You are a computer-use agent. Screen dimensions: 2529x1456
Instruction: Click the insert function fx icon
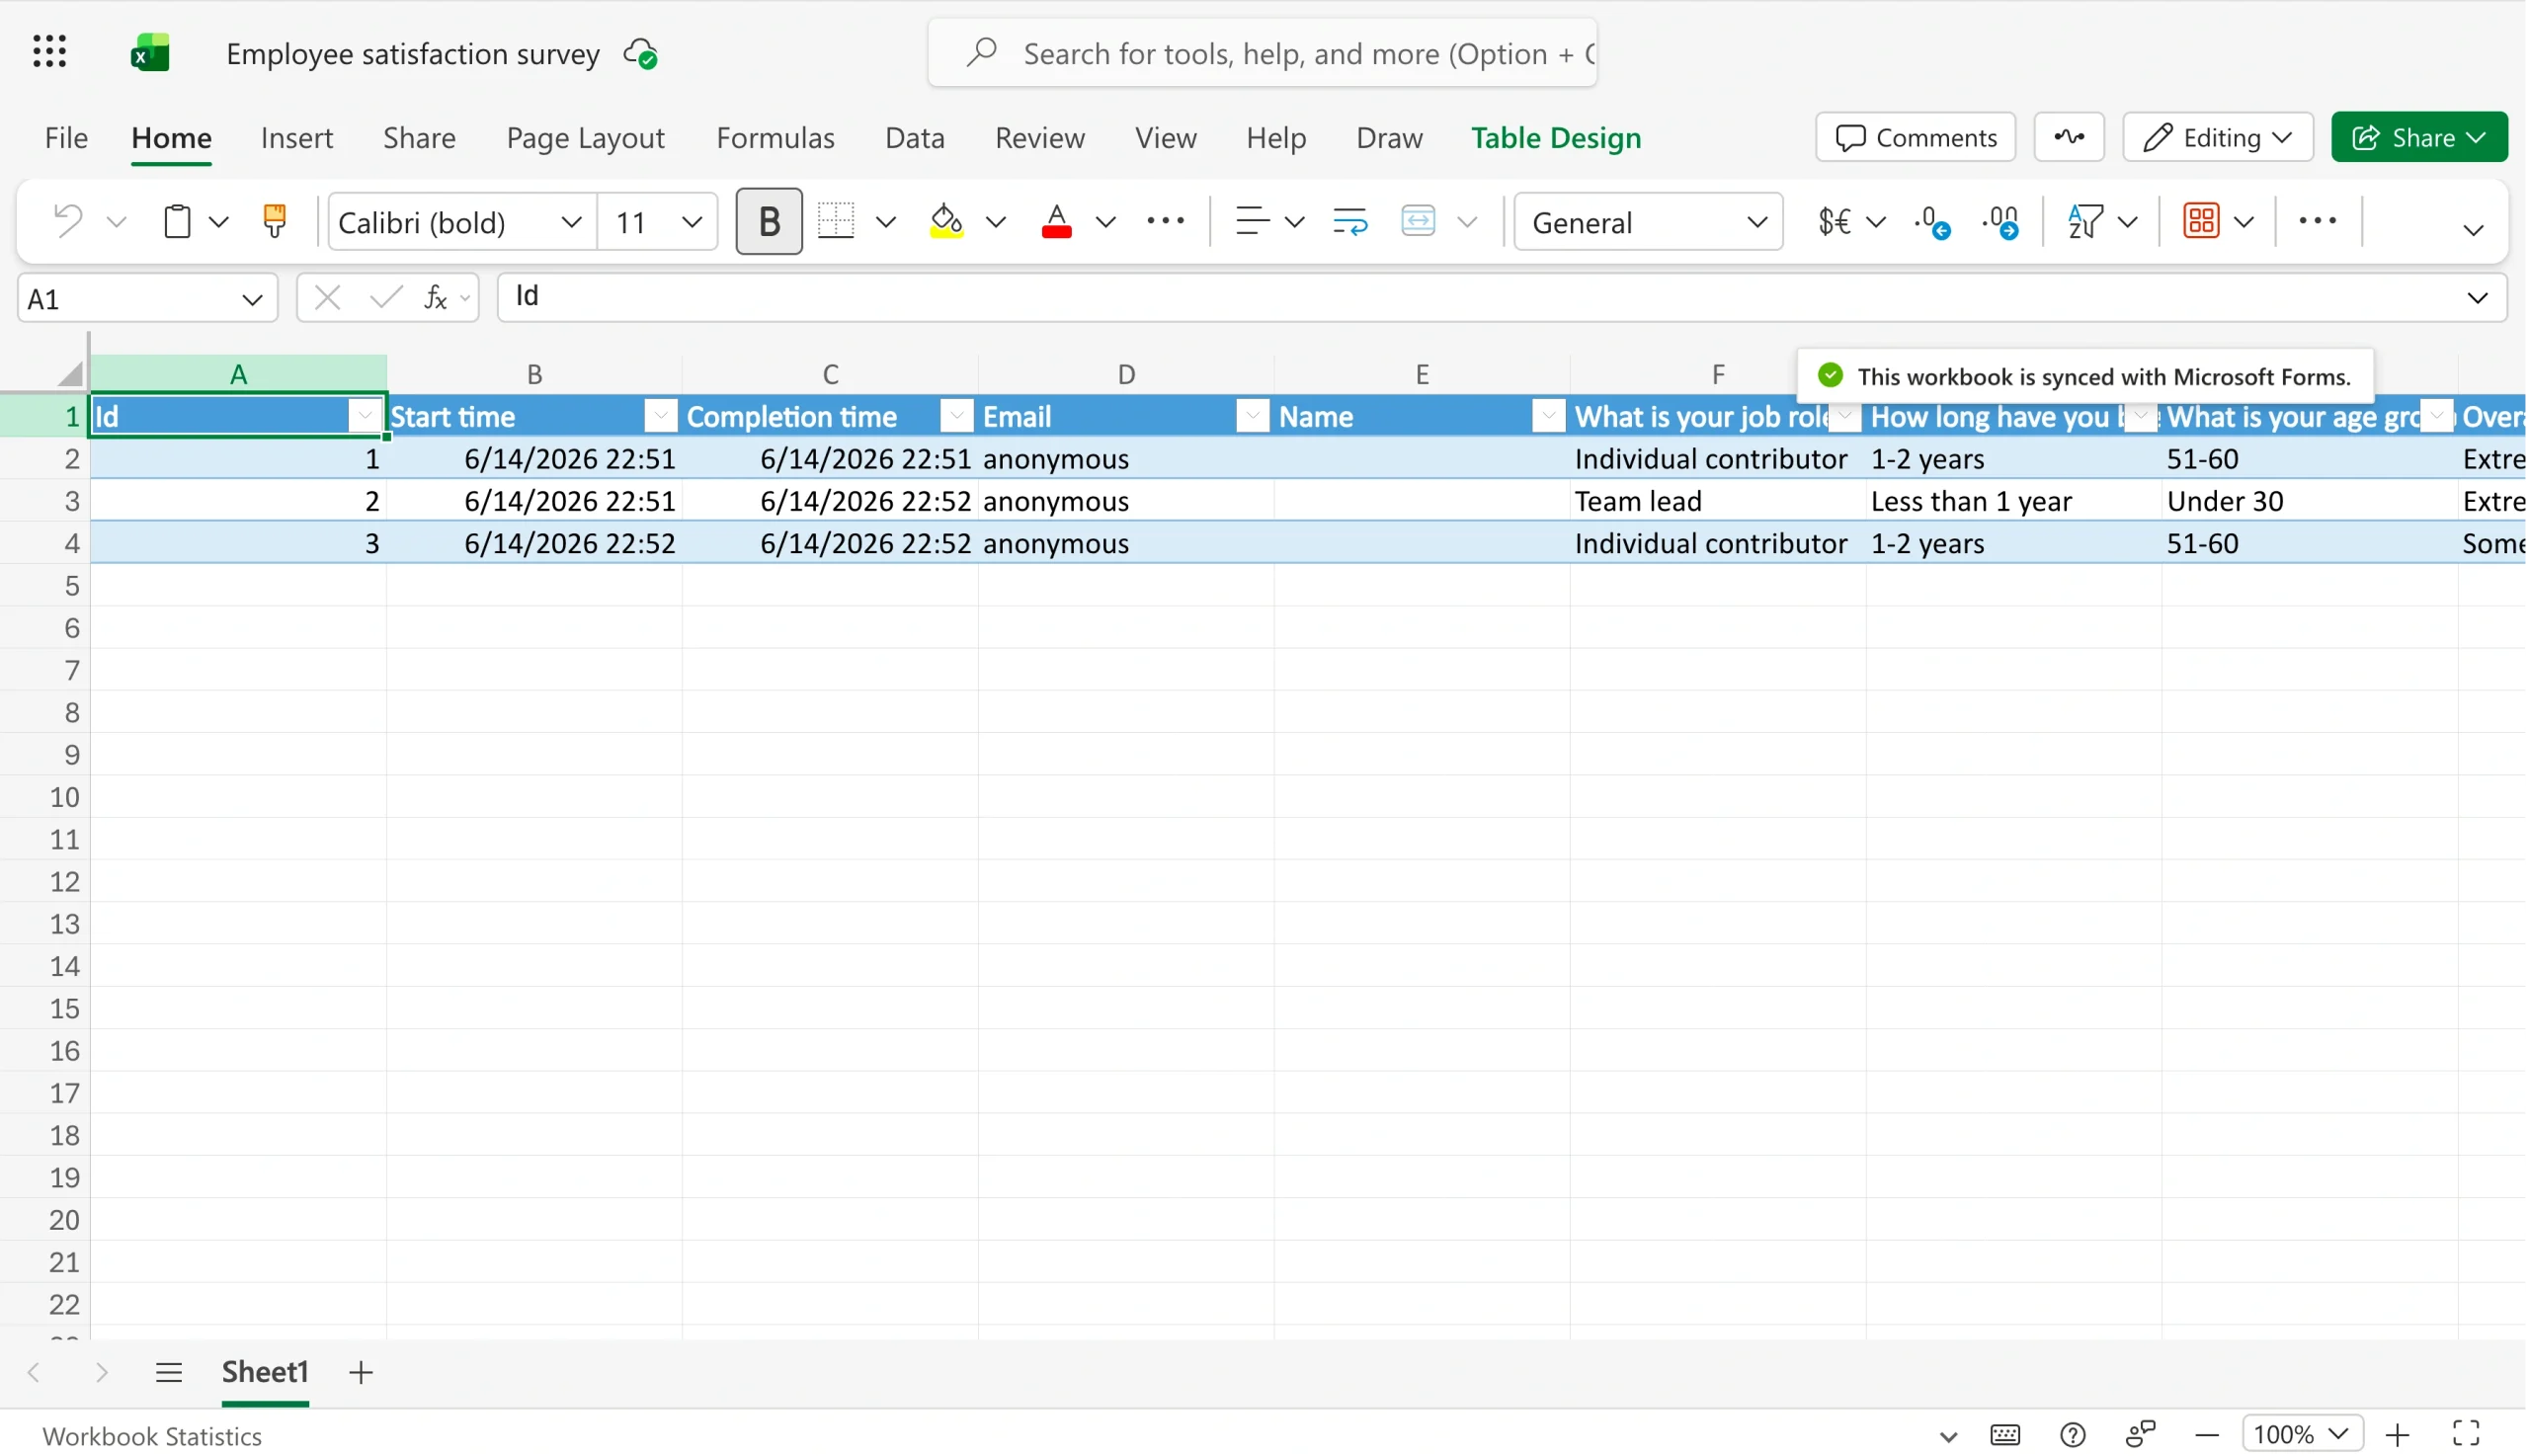click(x=436, y=297)
